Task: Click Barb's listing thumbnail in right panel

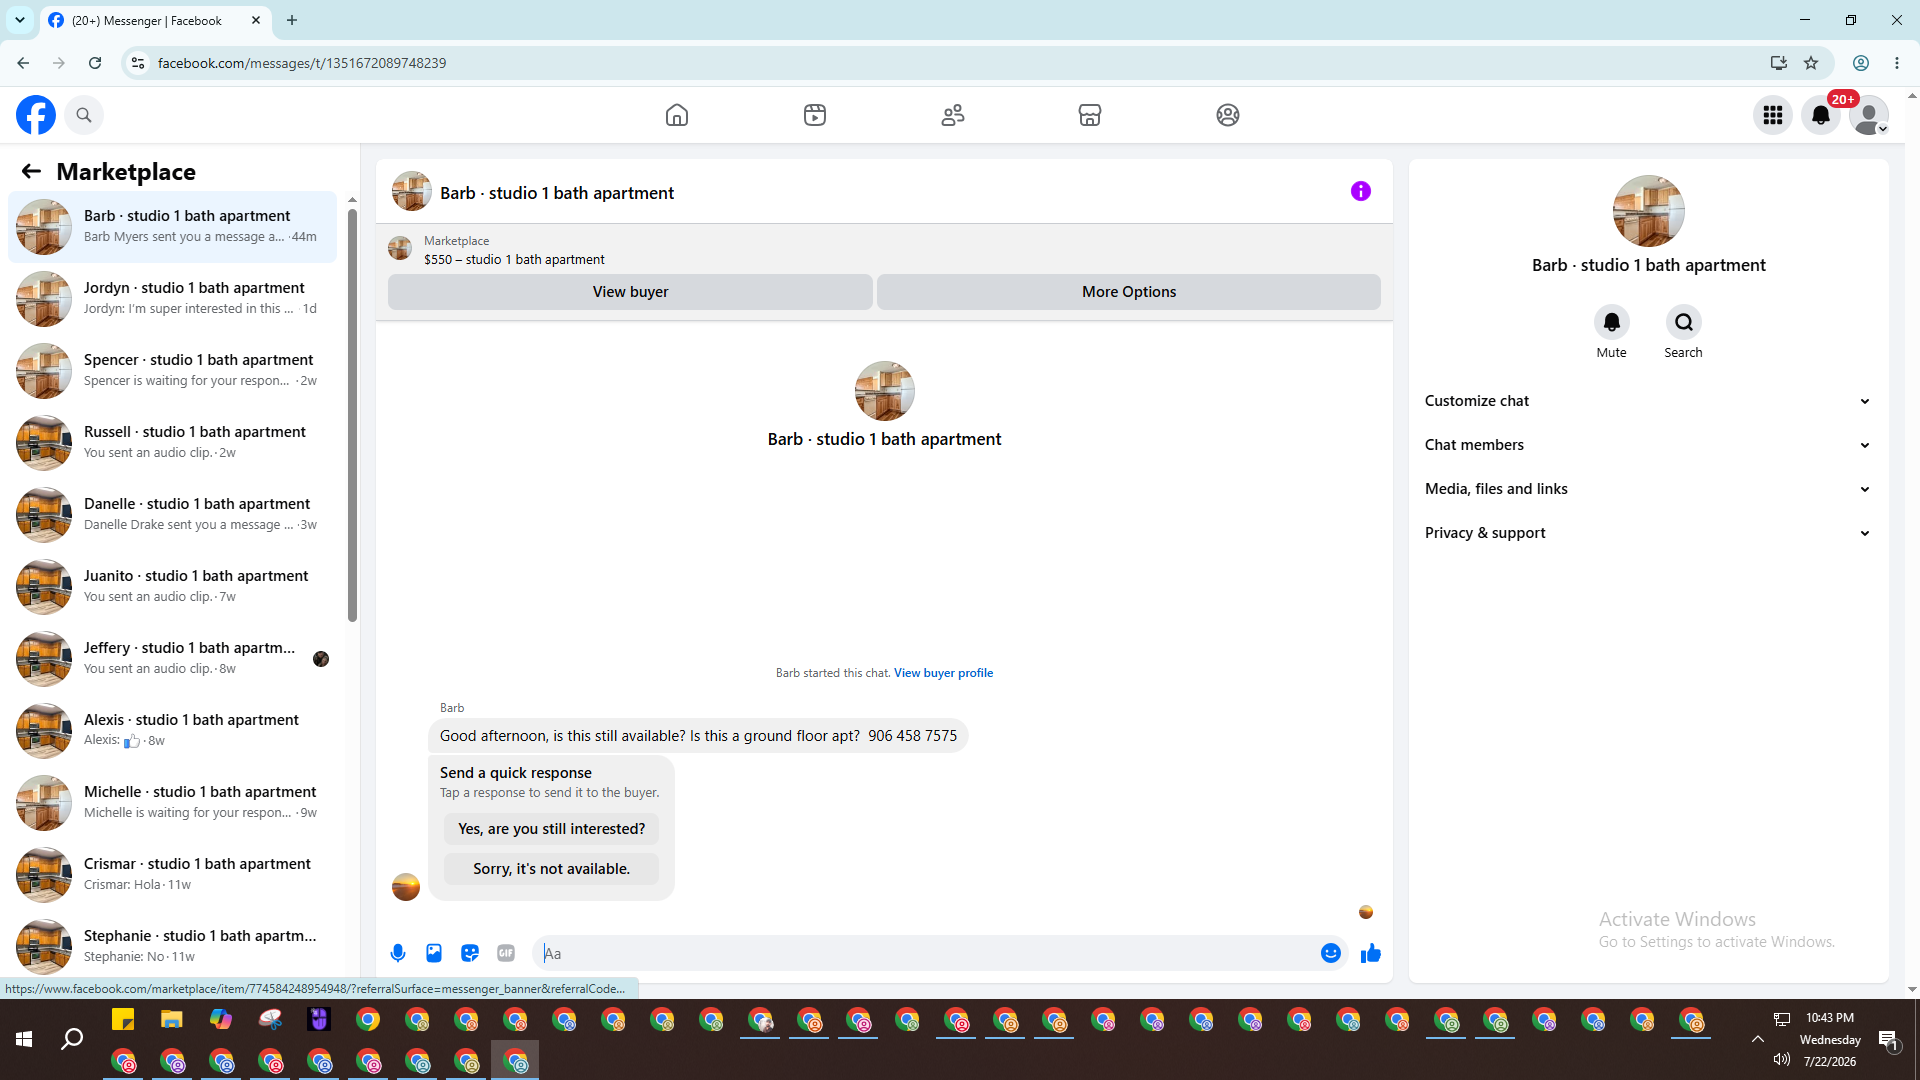Action: 1649,211
